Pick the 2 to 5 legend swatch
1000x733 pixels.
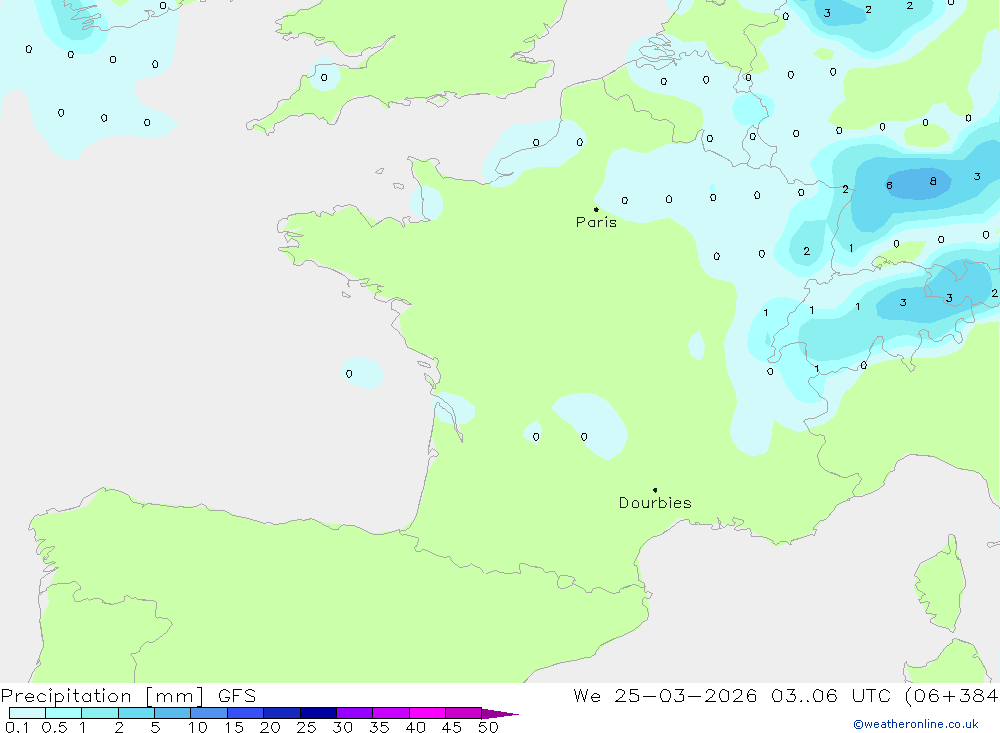pyautogui.click(x=136, y=713)
